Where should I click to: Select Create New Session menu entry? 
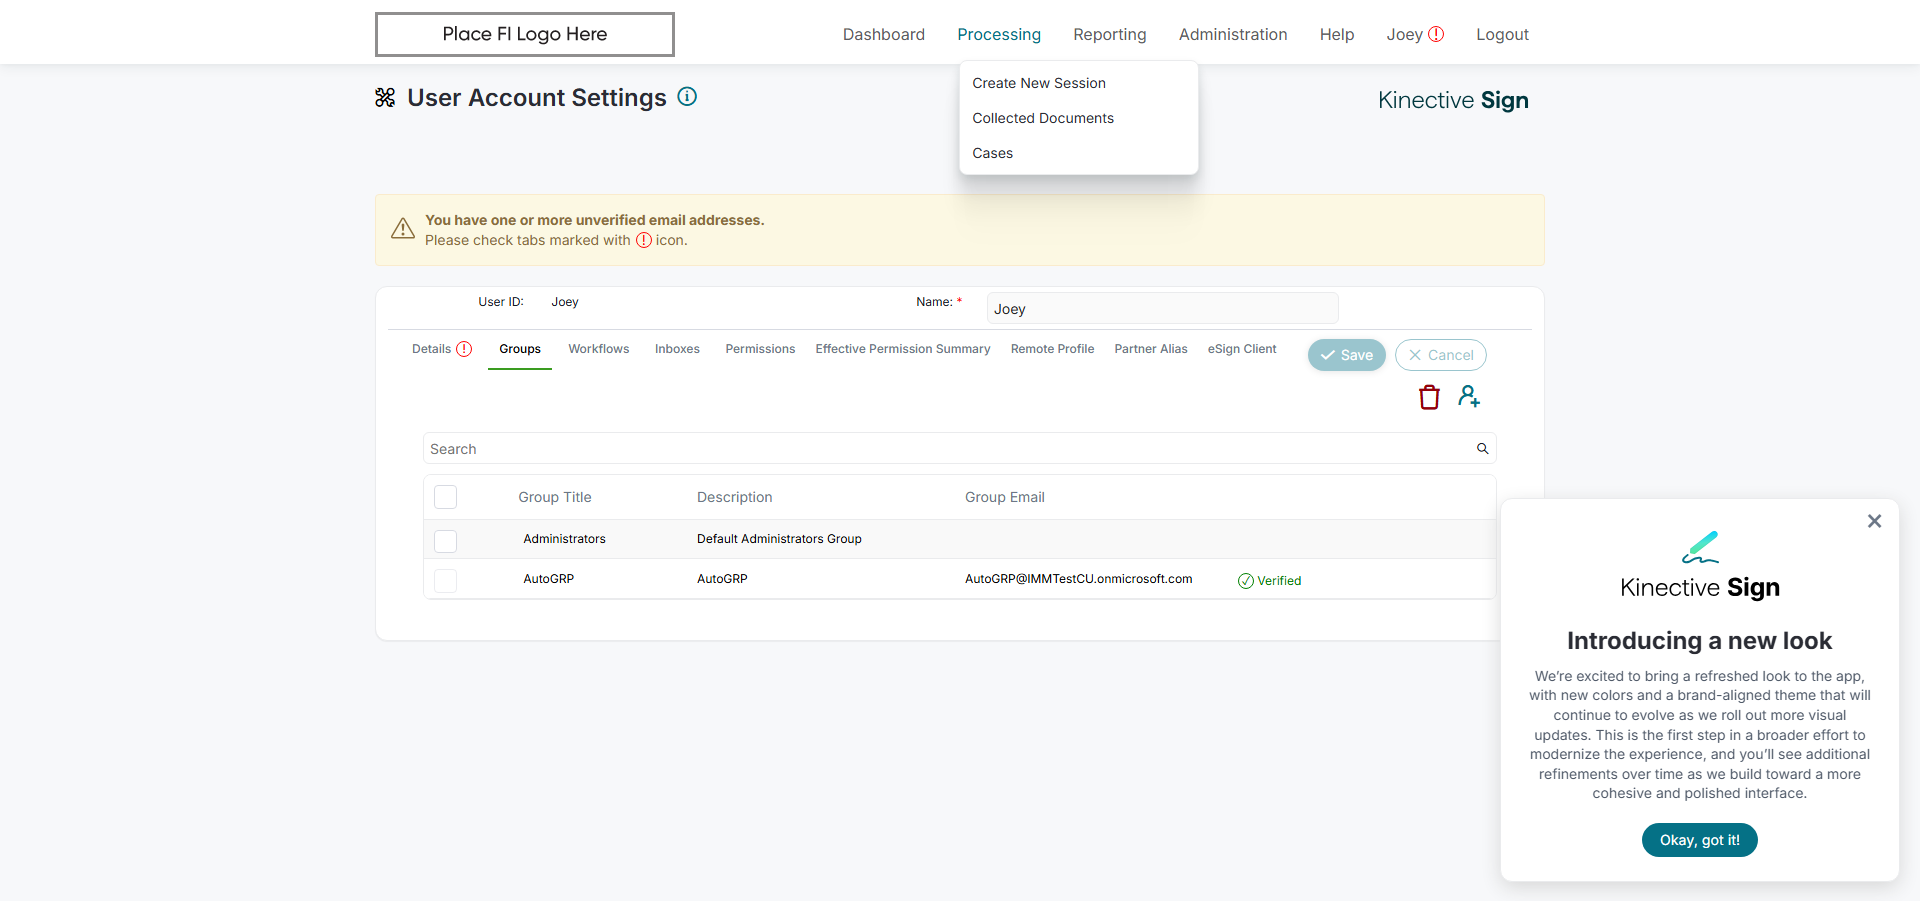(x=1039, y=83)
